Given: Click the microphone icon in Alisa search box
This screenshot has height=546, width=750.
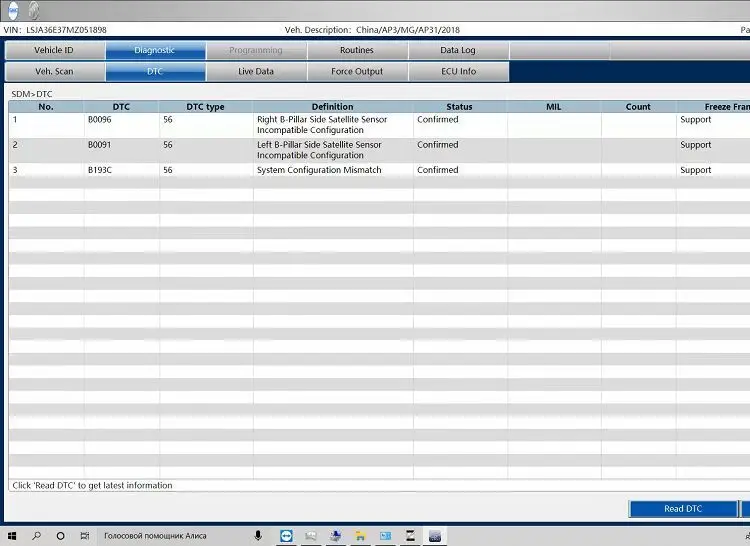Looking at the screenshot, I should click(258, 536).
